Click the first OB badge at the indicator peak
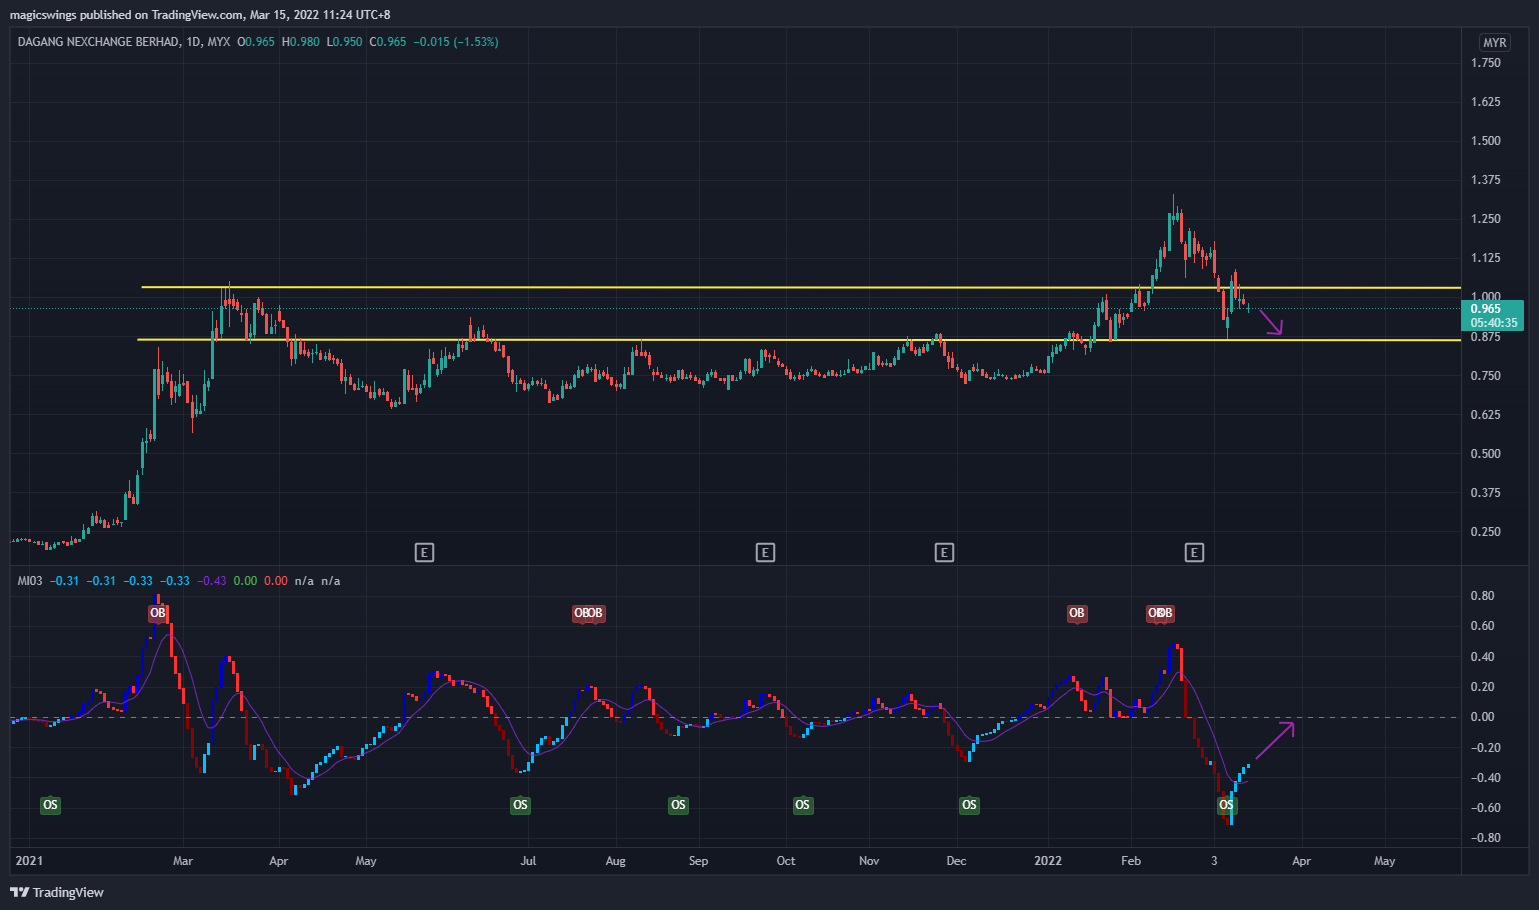This screenshot has width=1539, height=910. (157, 613)
